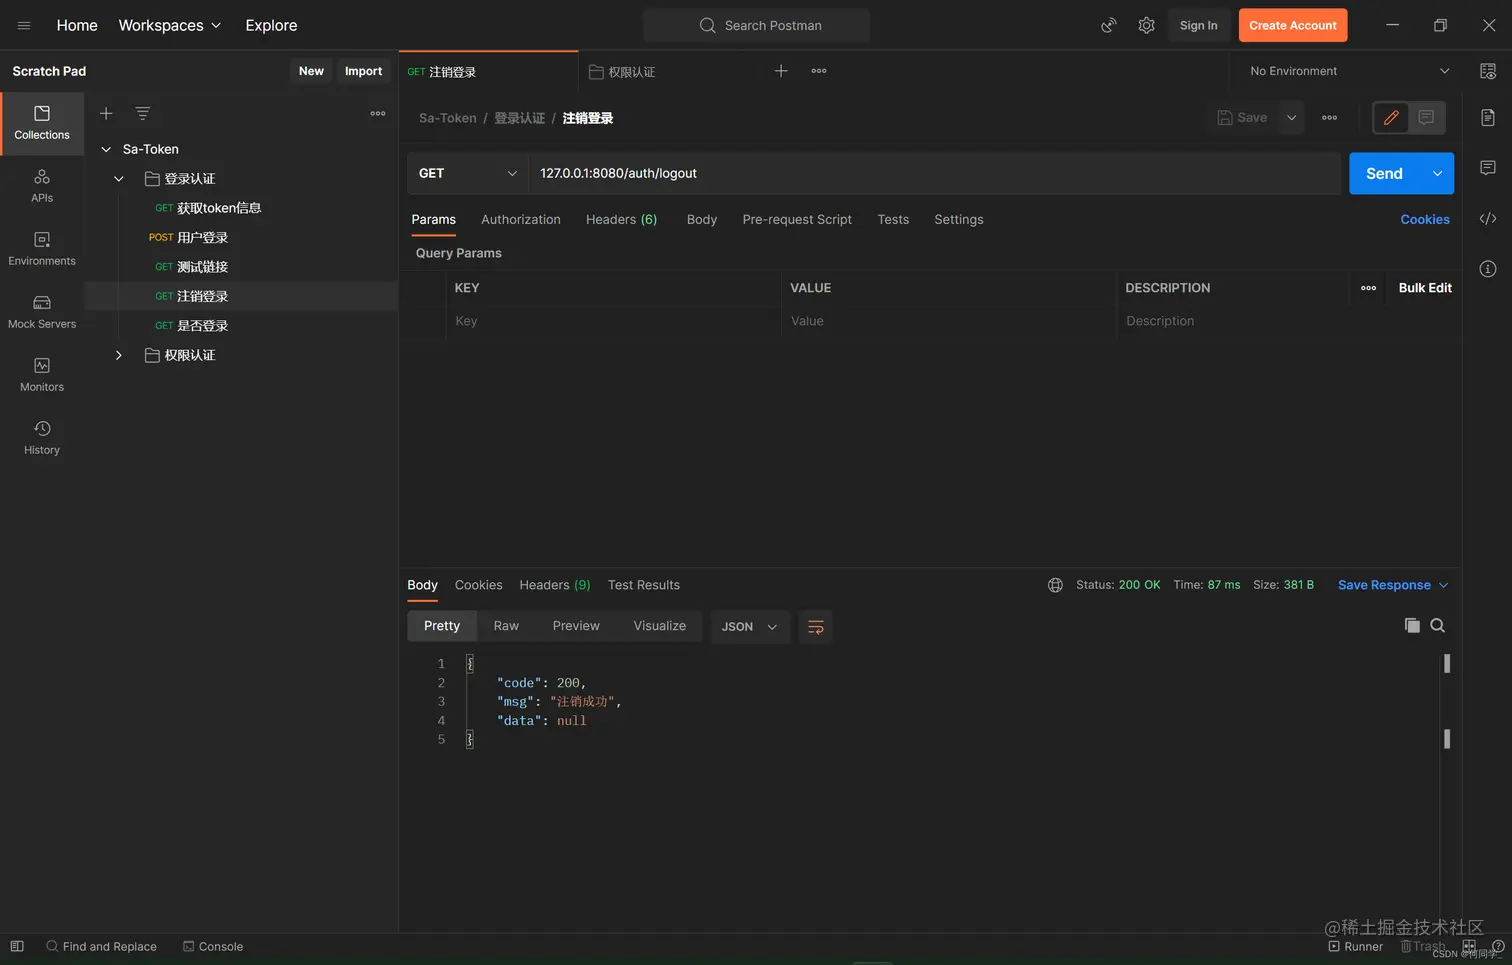The width and height of the screenshot is (1512, 965).
Task: Open environment quick look icon
Action: pyautogui.click(x=1488, y=71)
